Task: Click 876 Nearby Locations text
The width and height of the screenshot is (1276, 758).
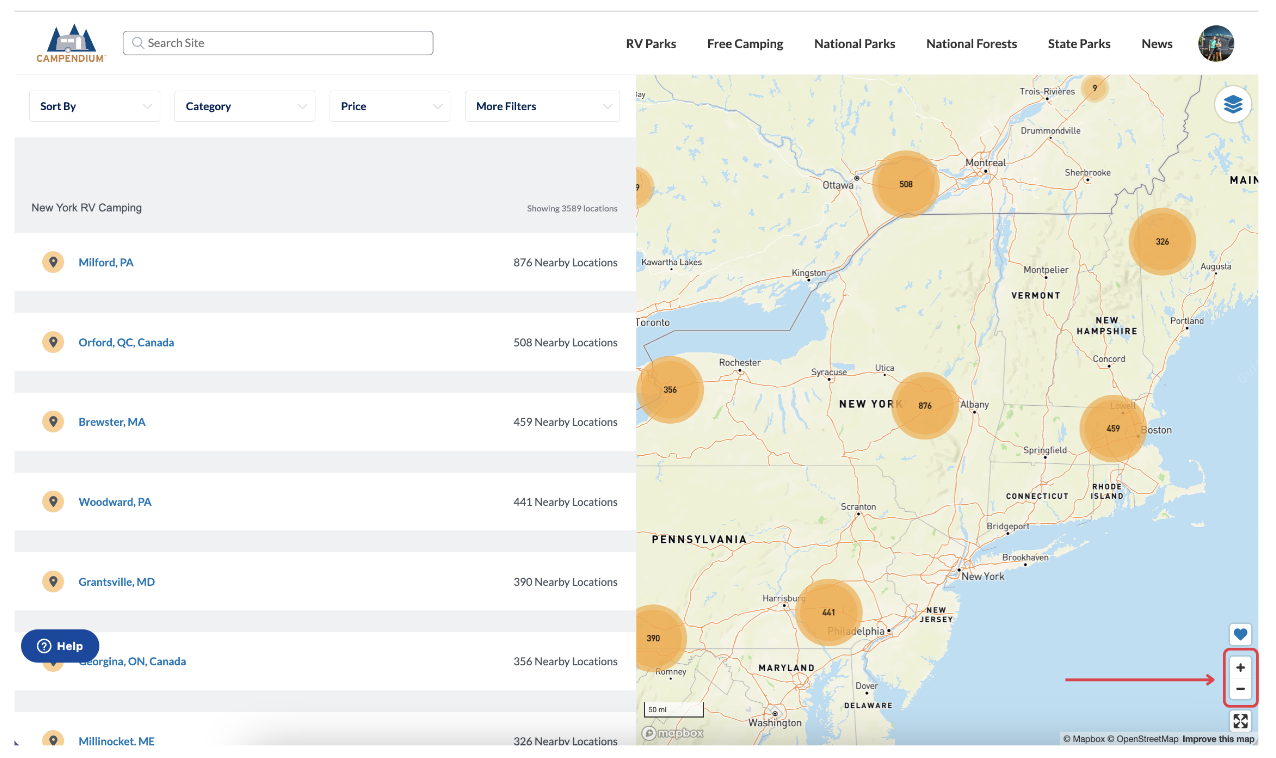Action: pos(565,263)
